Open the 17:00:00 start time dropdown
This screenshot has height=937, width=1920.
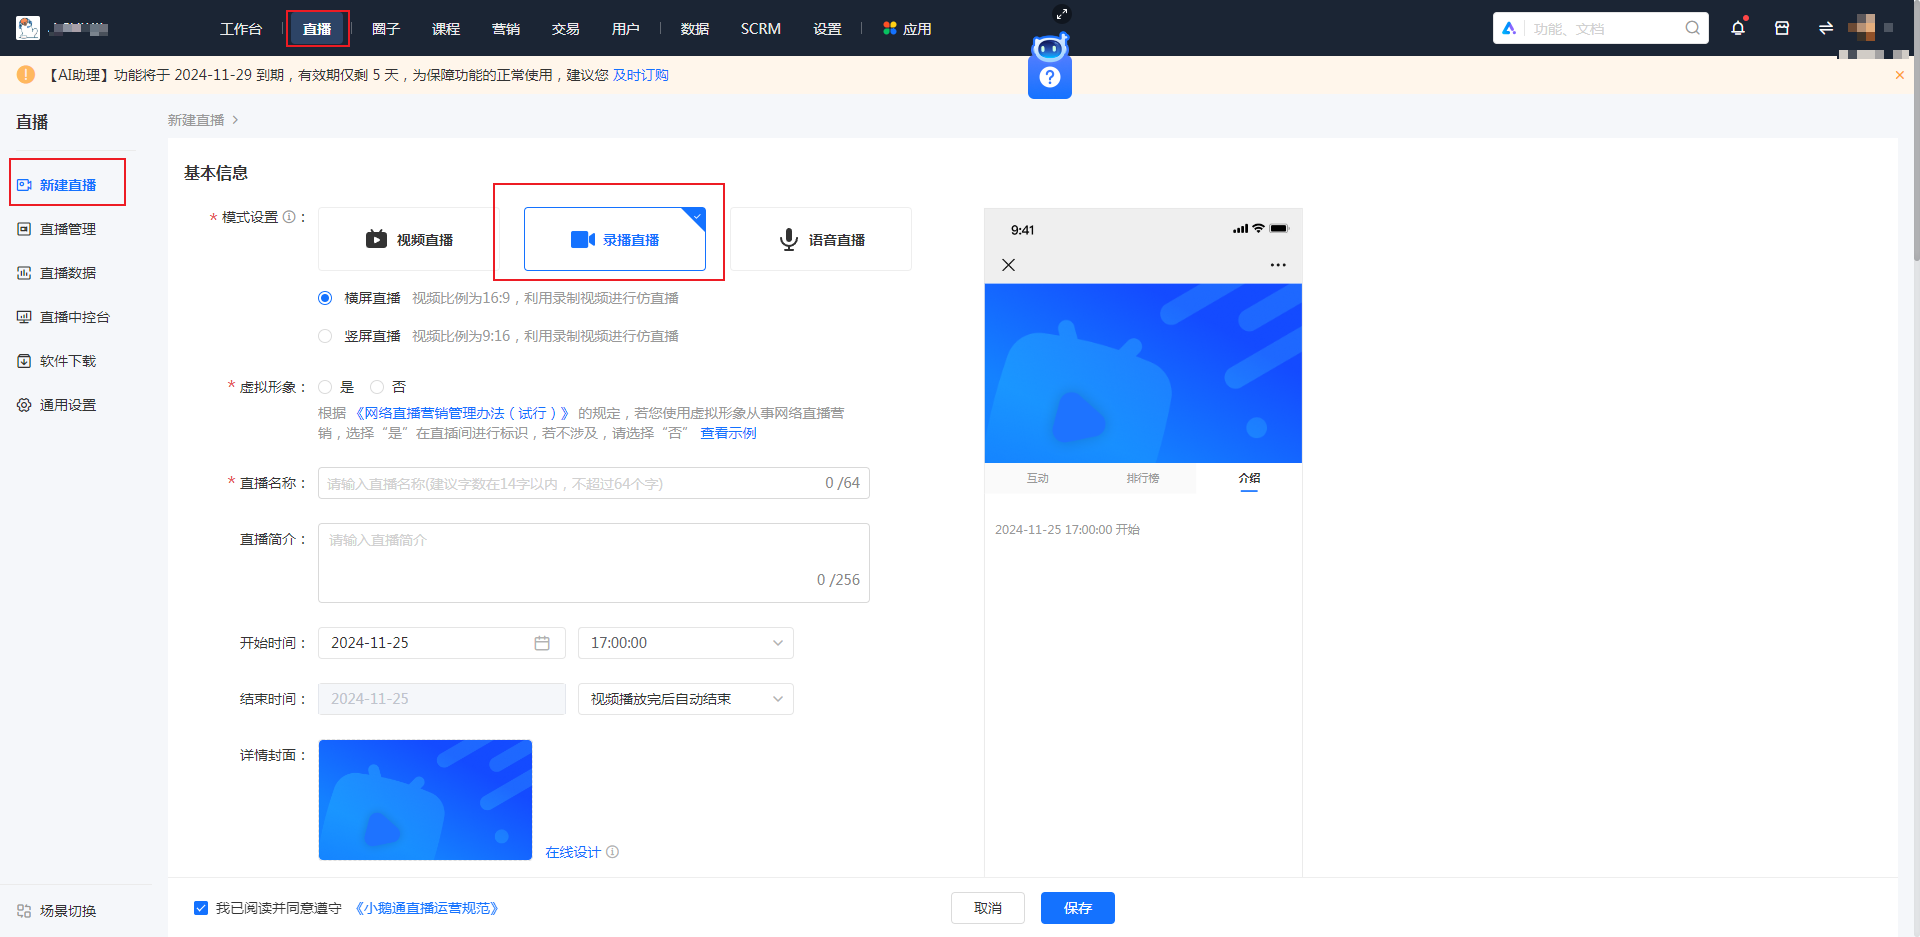pyautogui.click(x=685, y=643)
